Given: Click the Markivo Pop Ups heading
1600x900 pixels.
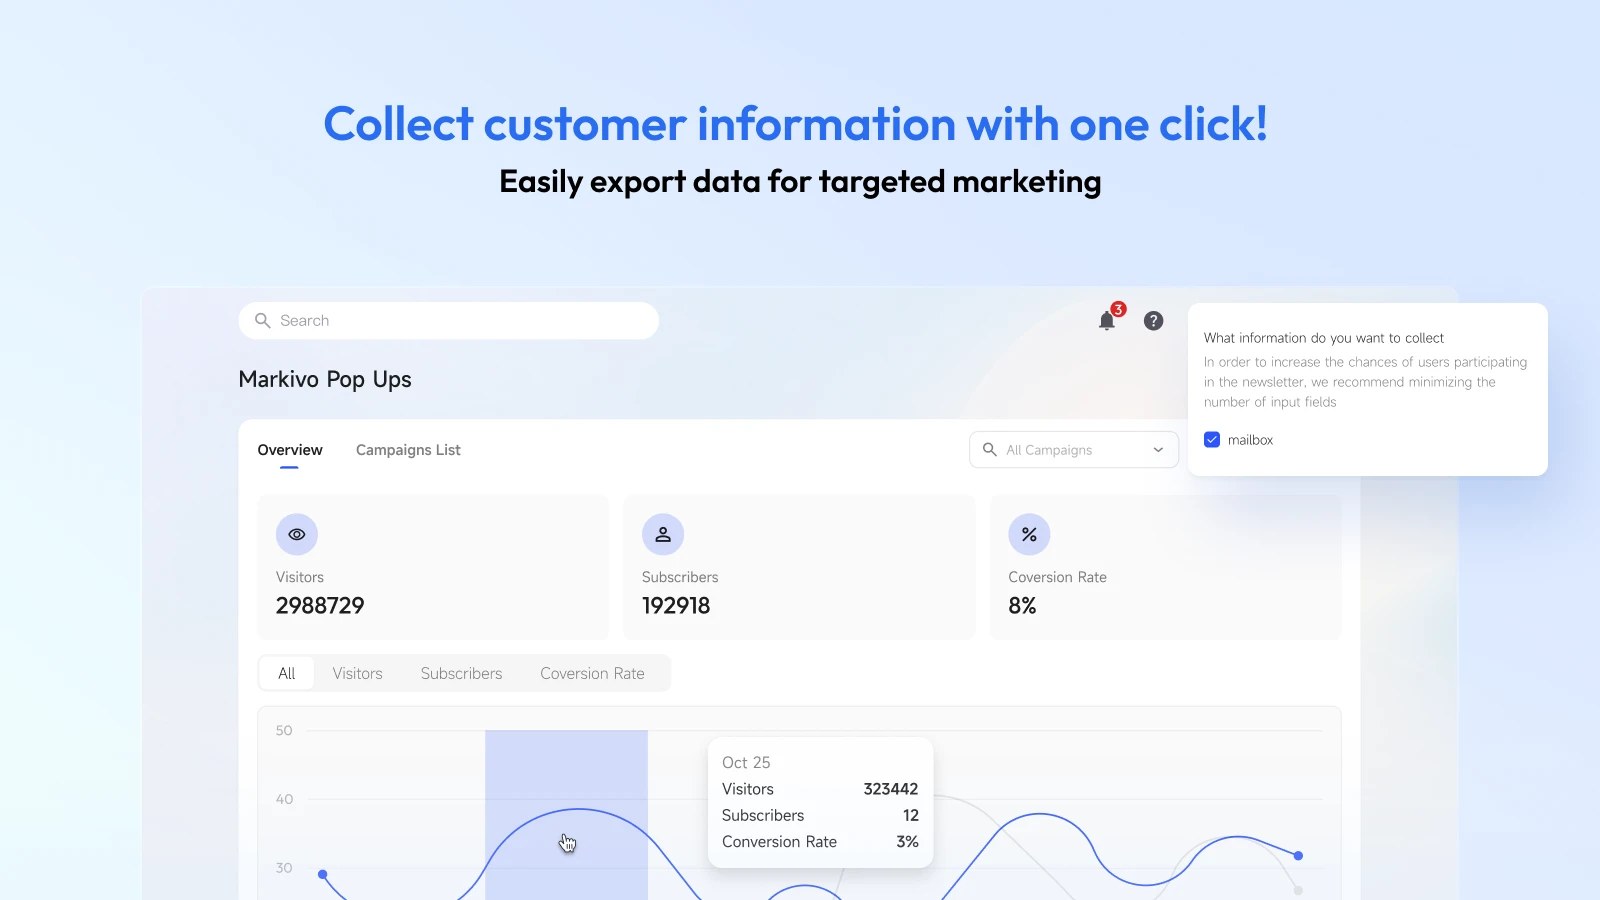Looking at the screenshot, I should [x=325, y=380].
